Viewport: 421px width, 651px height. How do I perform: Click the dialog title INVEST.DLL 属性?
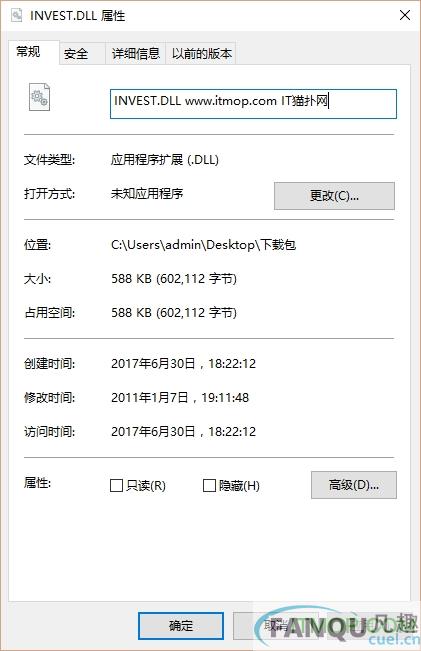click(77, 16)
